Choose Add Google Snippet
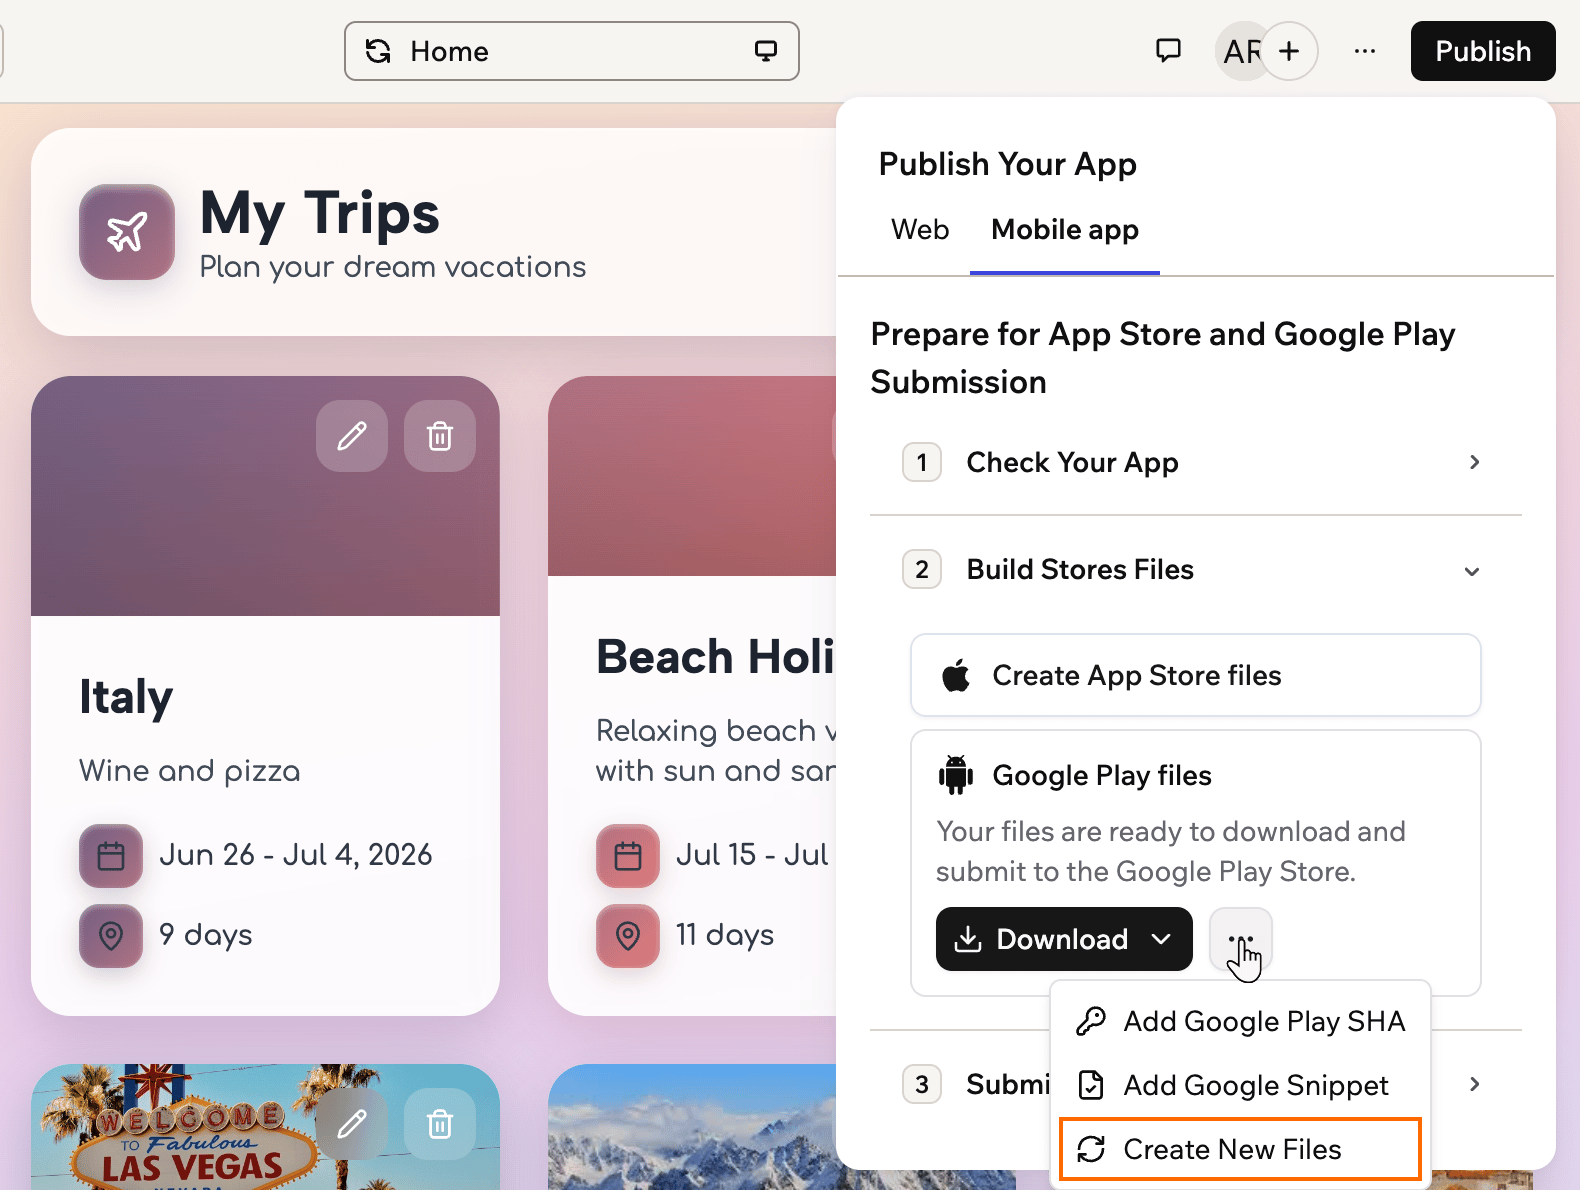Image resolution: width=1580 pixels, height=1190 pixels. point(1241,1085)
